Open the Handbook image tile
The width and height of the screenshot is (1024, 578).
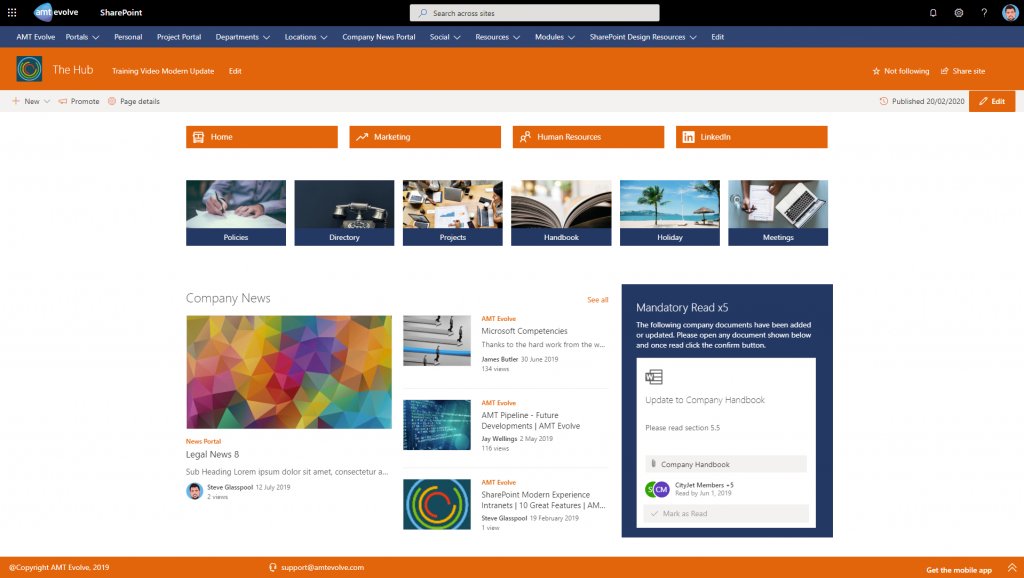(x=561, y=213)
